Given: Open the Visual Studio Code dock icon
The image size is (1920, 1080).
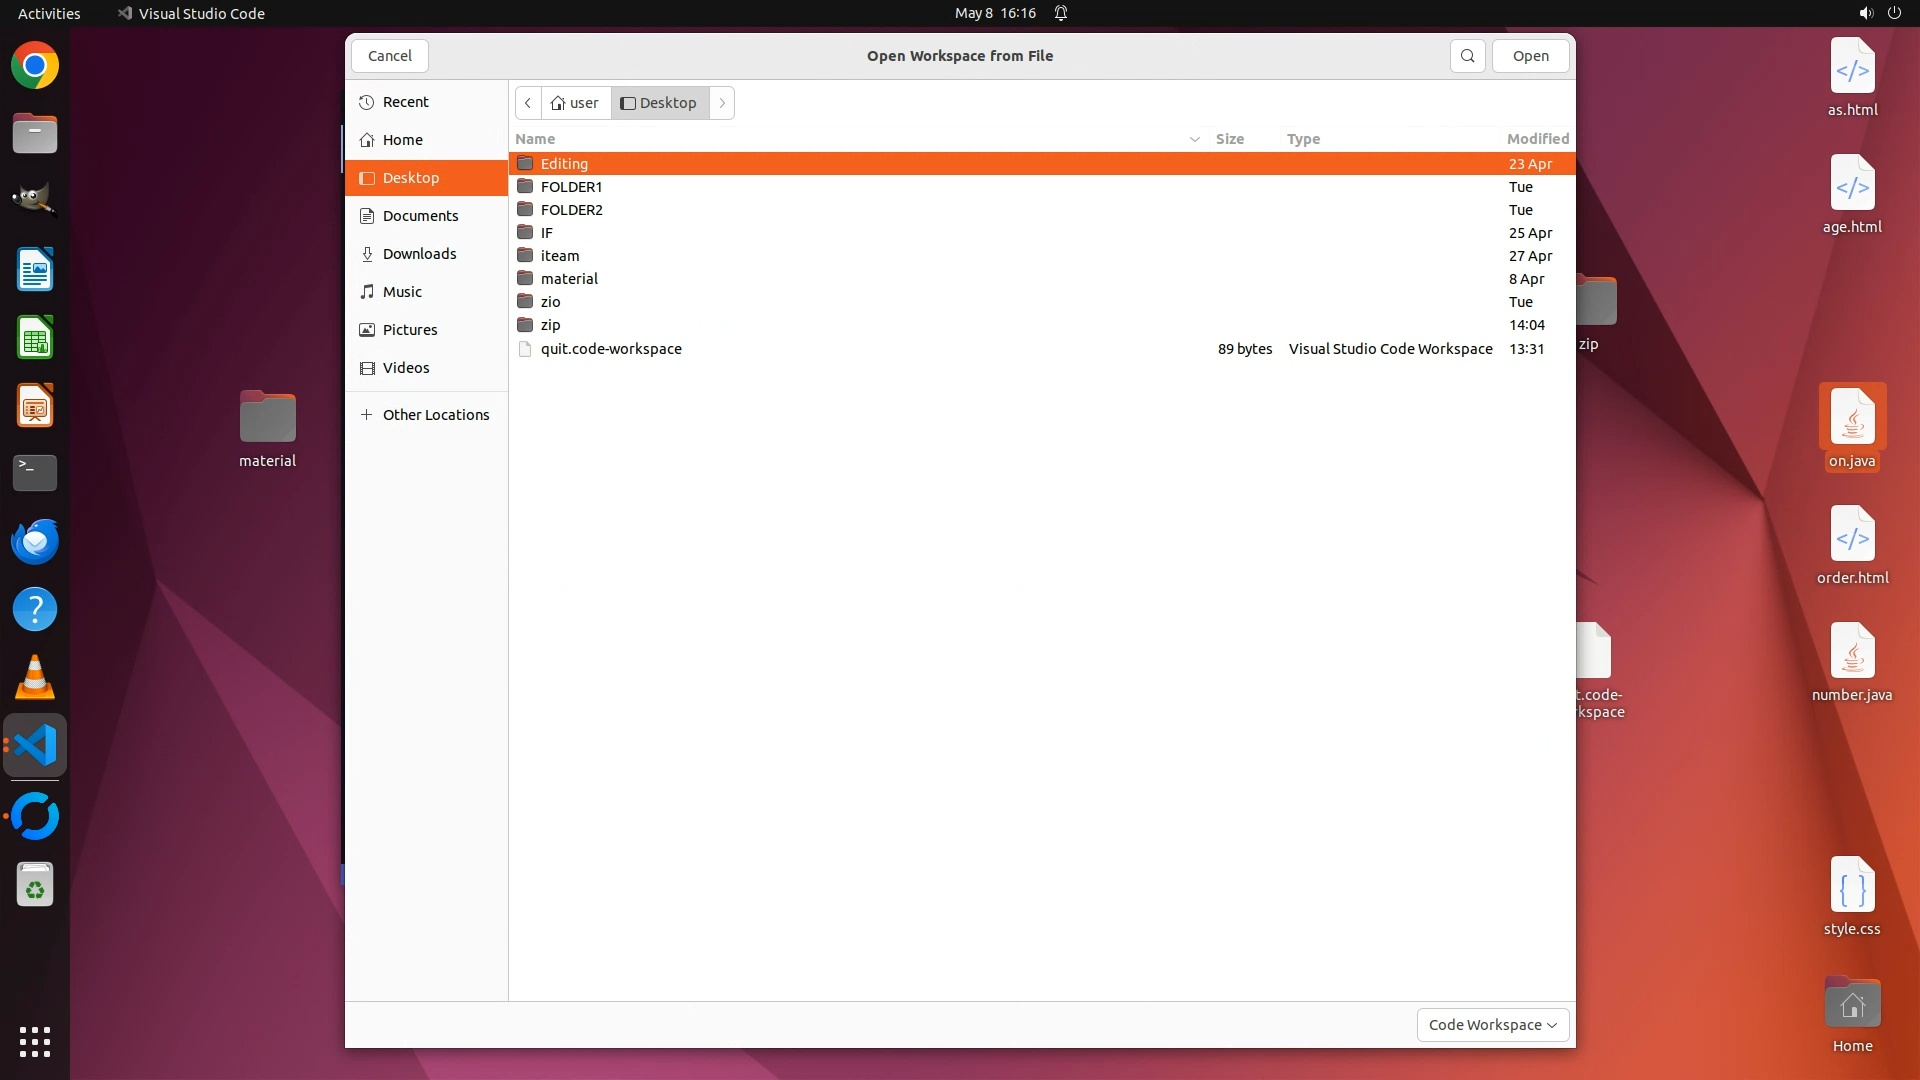Looking at the screenshot, I should click(x=35, y=746).
